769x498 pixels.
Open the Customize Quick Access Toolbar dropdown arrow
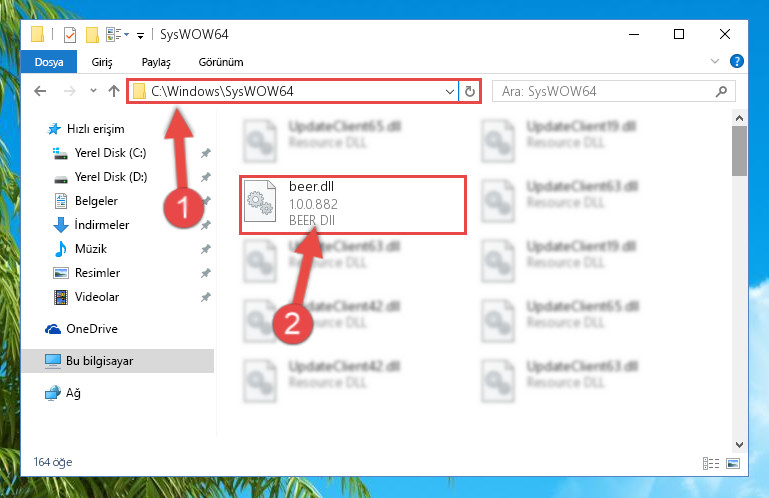point(140,35)
